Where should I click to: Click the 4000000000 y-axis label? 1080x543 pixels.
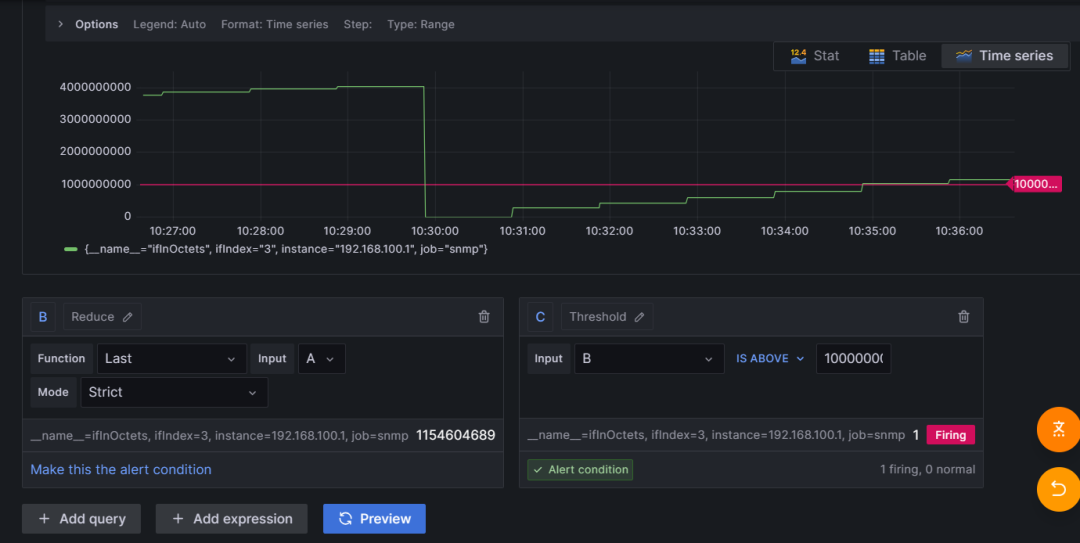click(95, 88)
